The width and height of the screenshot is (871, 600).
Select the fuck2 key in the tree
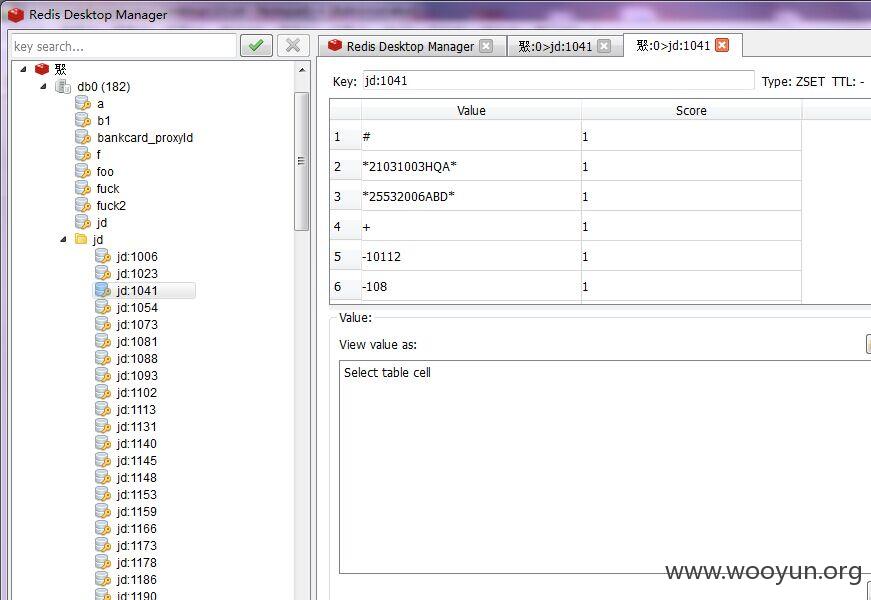click(x=111, y=206)
